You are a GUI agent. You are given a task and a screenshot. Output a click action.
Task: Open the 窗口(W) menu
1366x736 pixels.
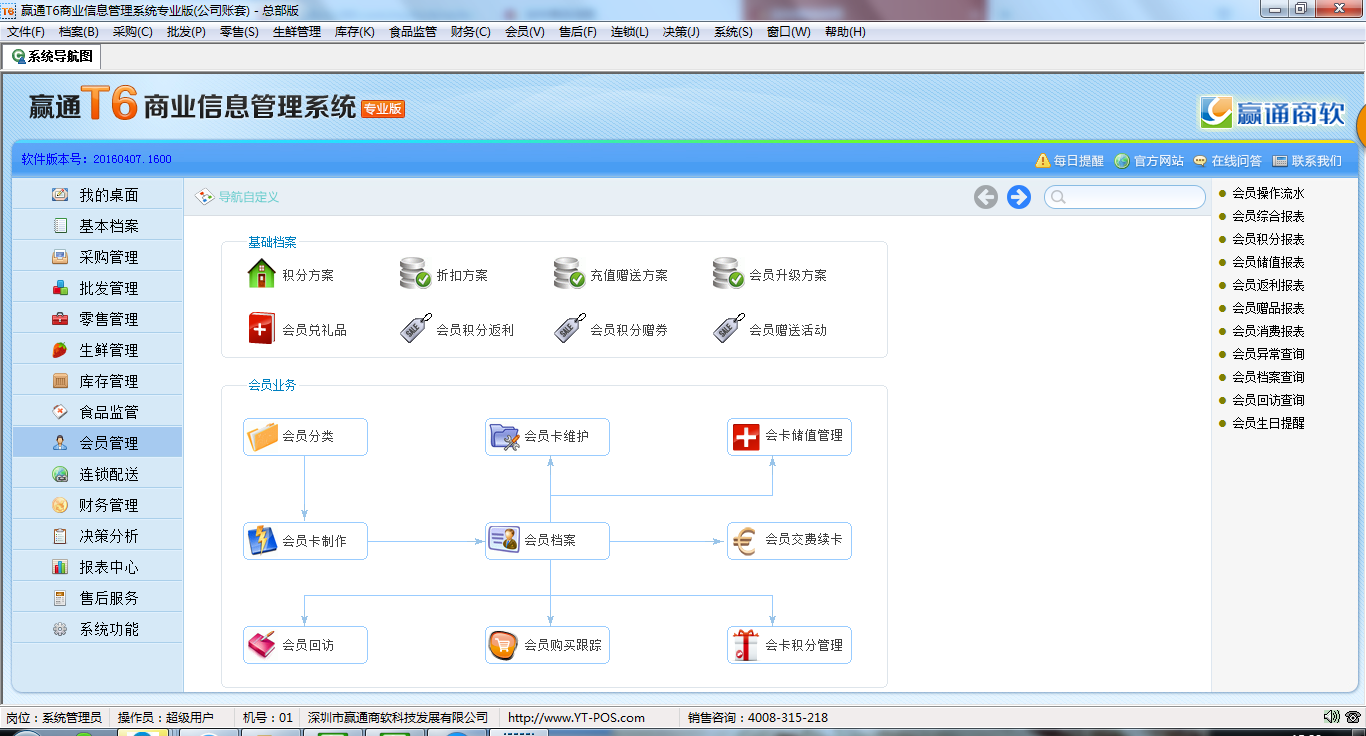click(x=789, y=32)
